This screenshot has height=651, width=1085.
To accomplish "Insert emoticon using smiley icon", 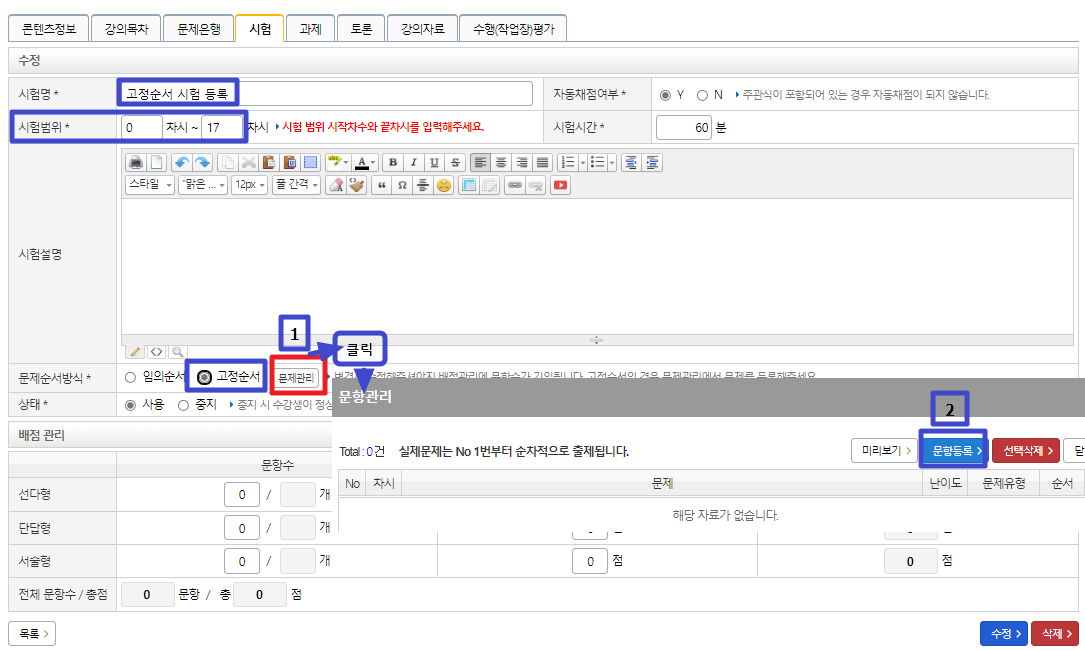I will tap(443, 185).
